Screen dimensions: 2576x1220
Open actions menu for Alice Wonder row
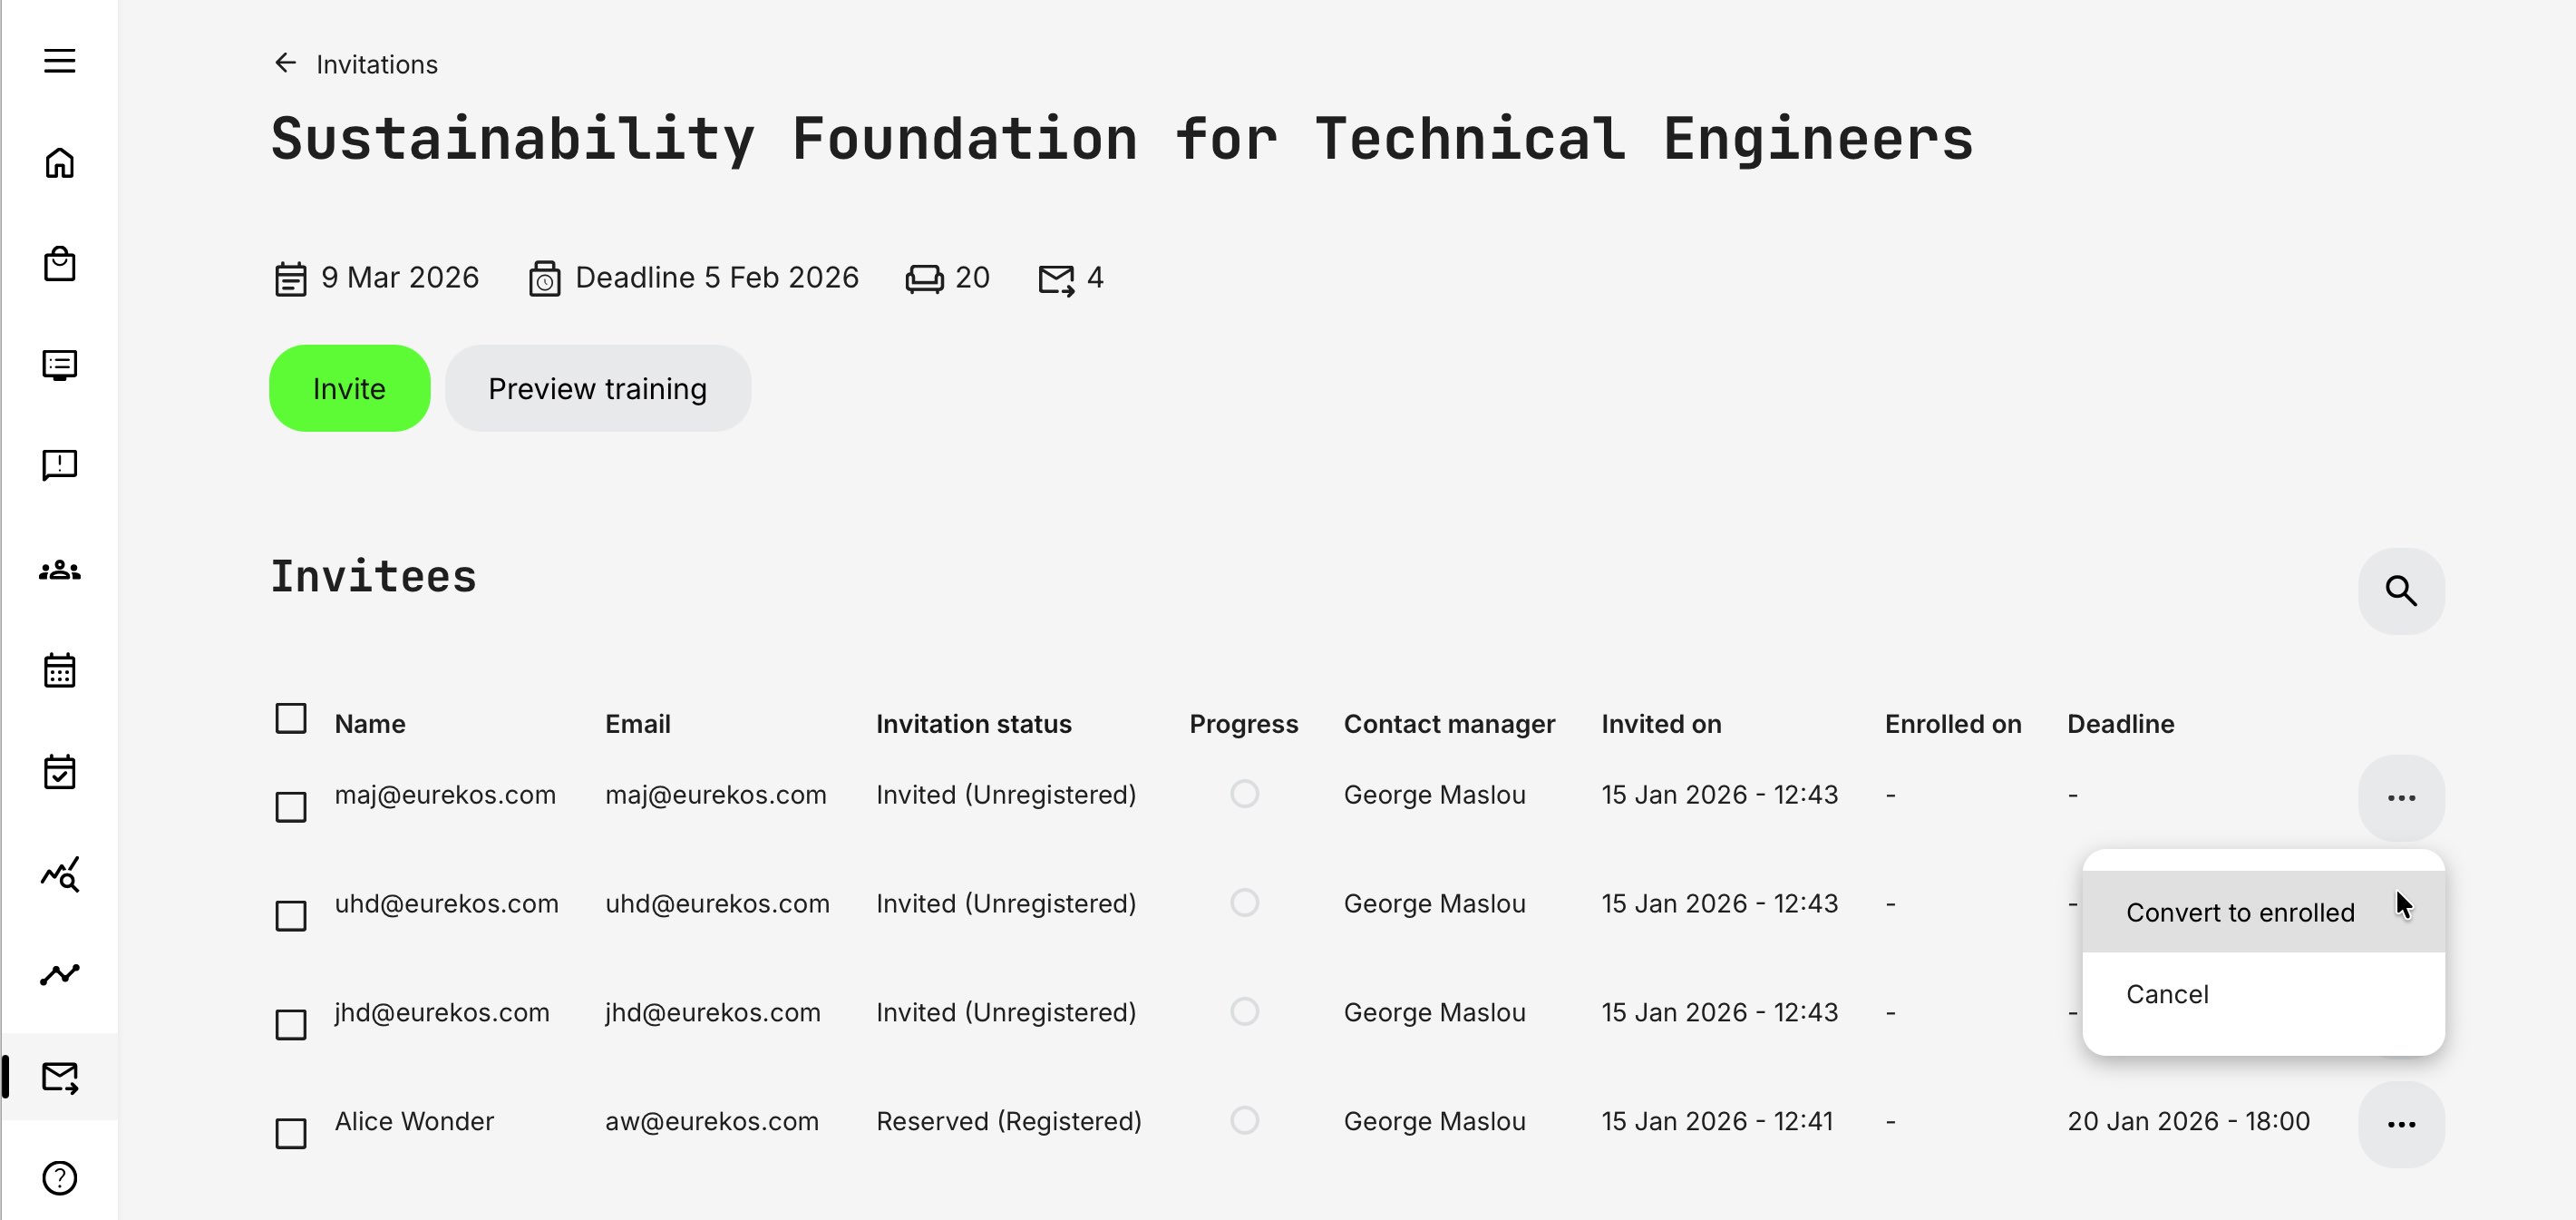2400,1124
